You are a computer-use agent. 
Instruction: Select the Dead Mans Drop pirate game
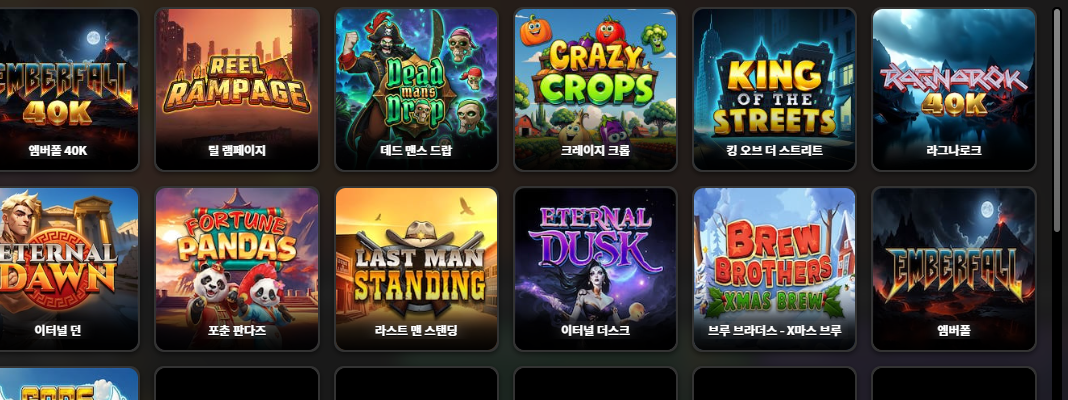[416, 89]
